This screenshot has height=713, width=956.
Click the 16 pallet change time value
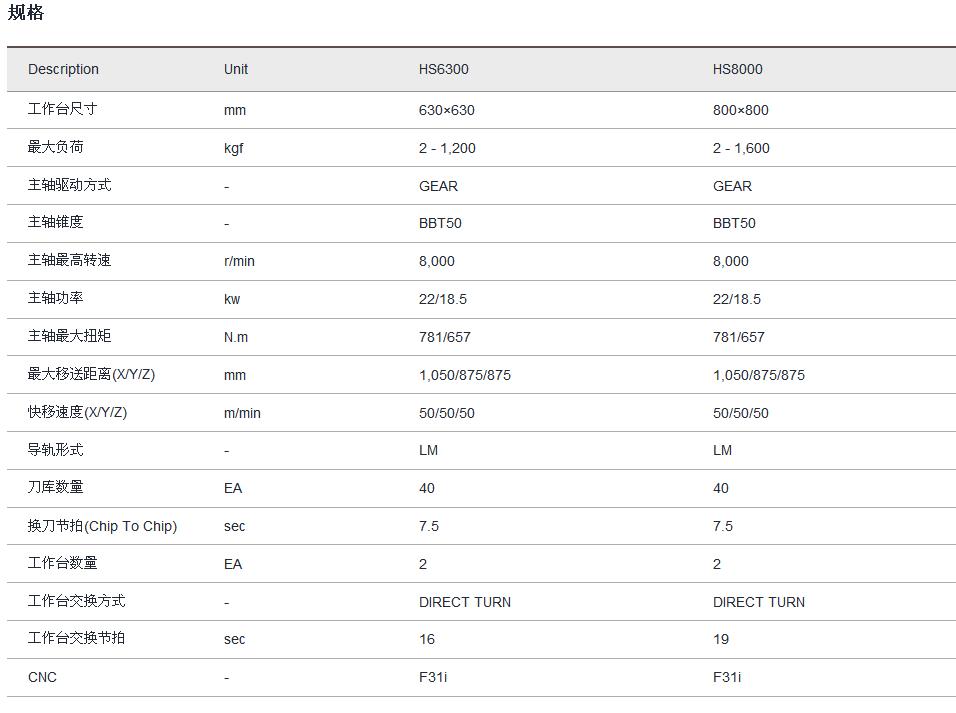427,639
